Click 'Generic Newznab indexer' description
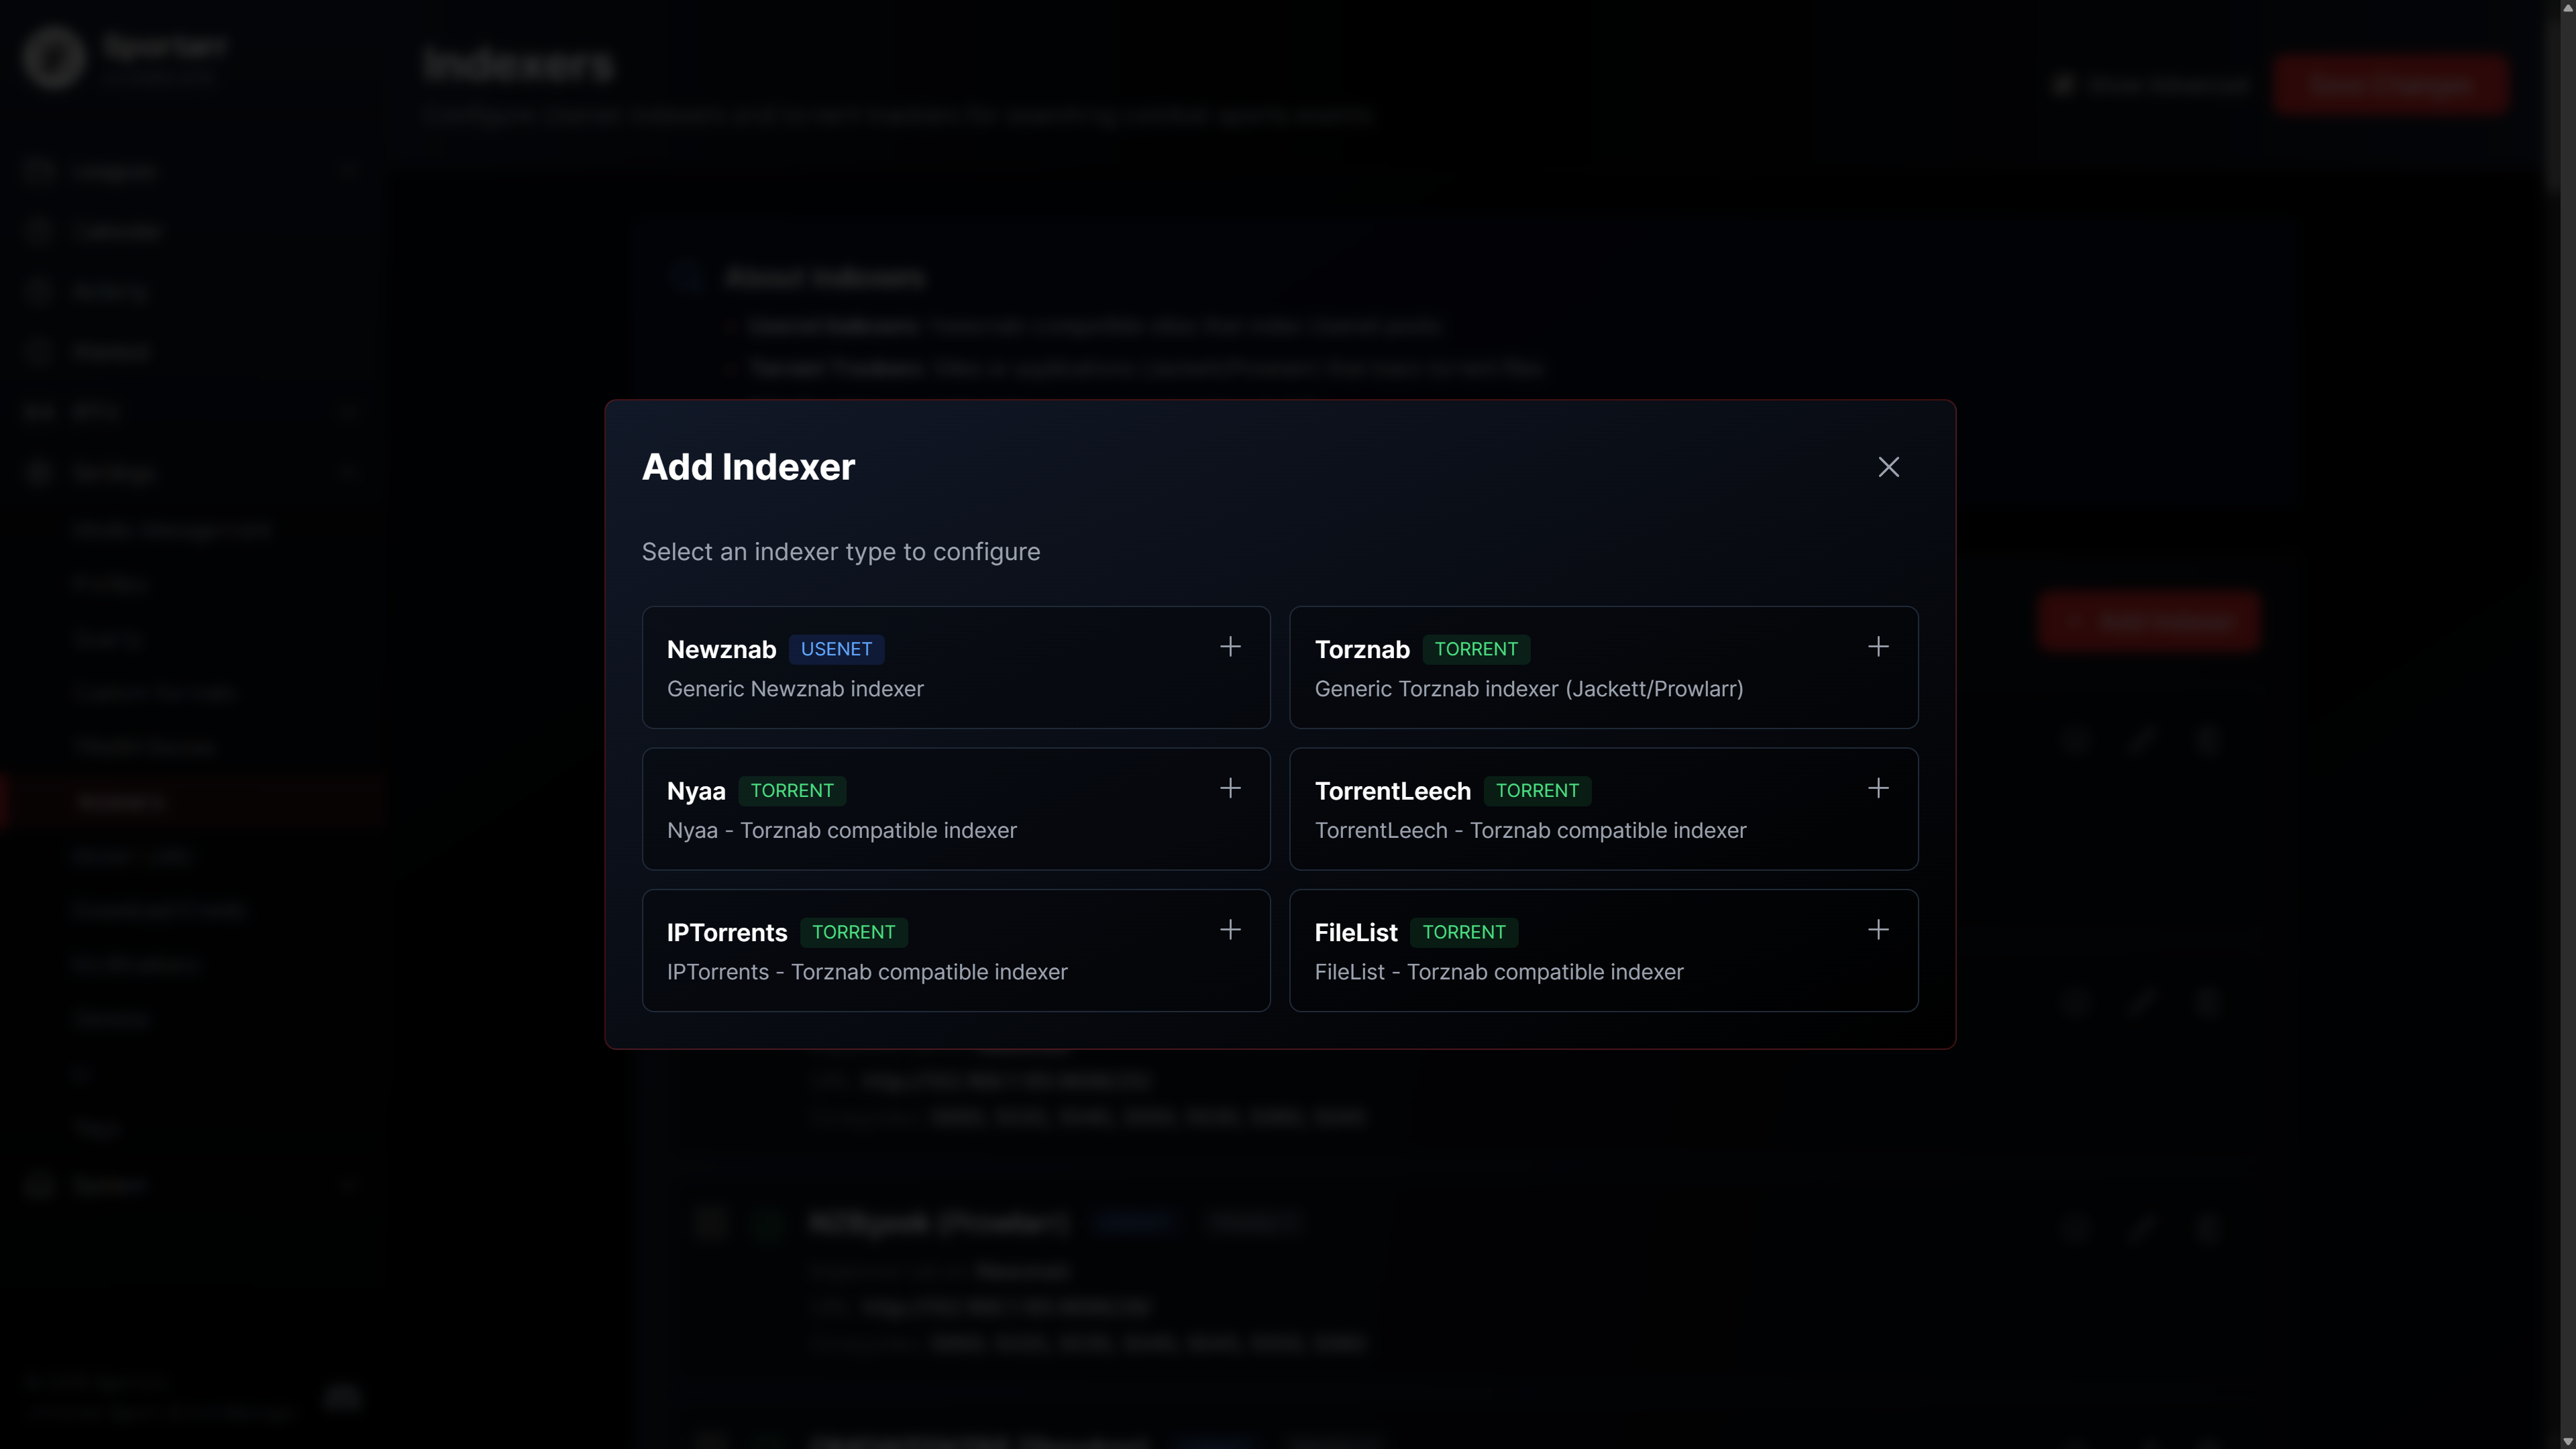 (x=795, y=689)
